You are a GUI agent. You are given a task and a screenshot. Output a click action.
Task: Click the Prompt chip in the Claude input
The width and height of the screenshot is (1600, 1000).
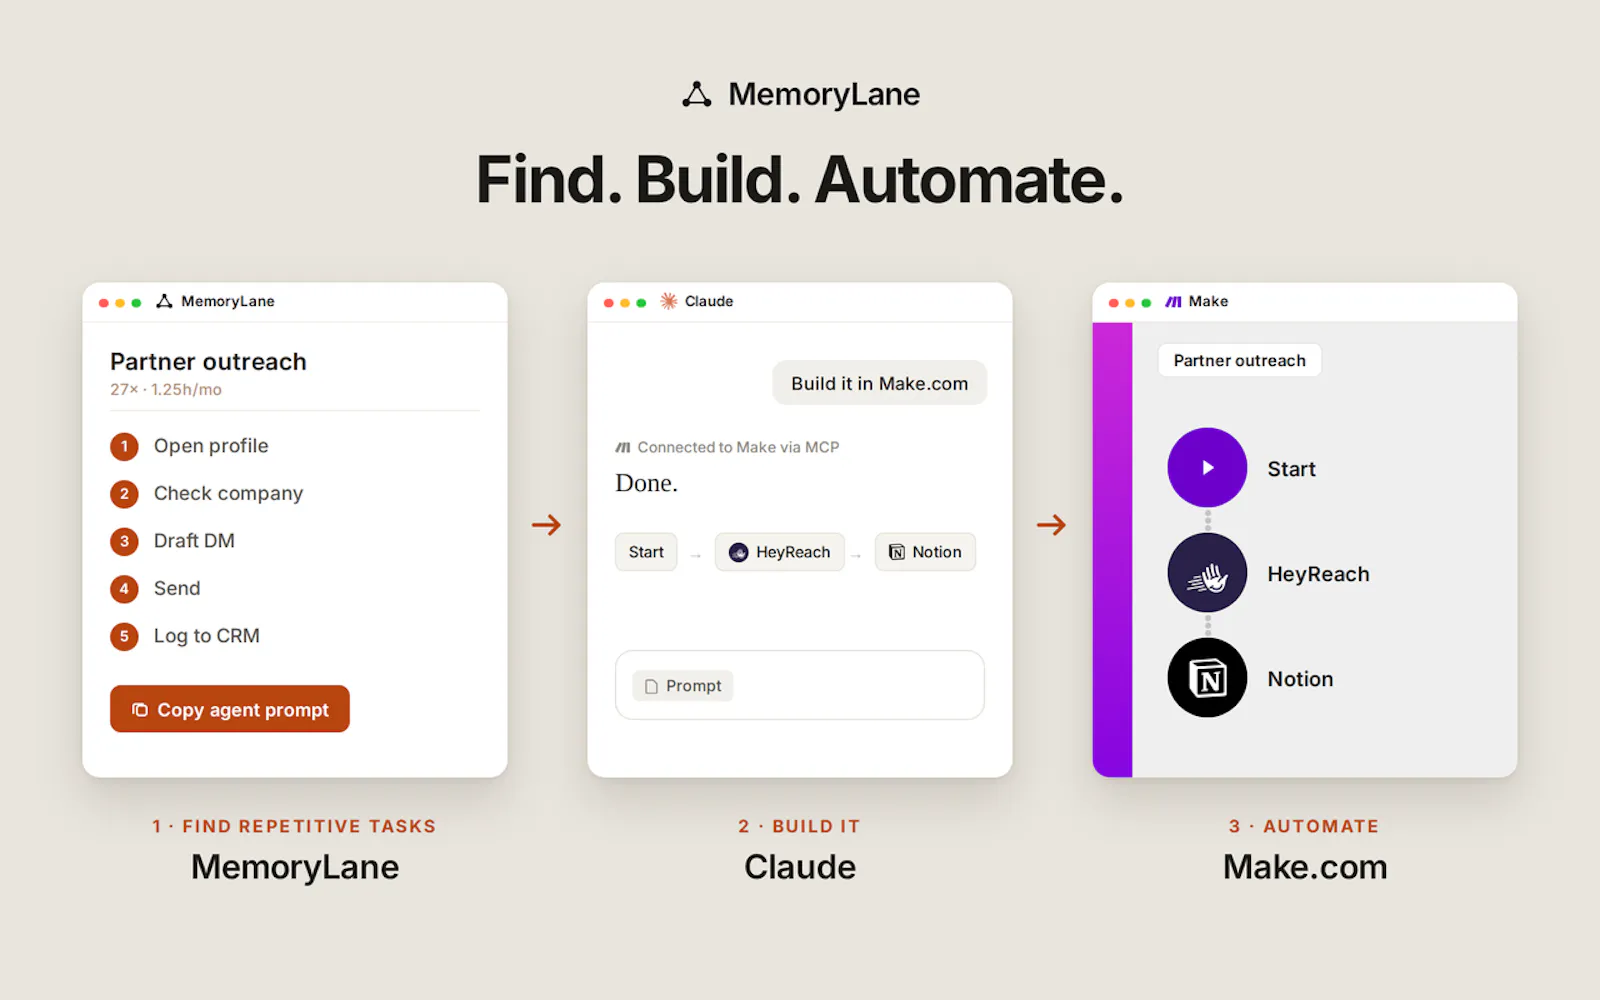[683, 686]
